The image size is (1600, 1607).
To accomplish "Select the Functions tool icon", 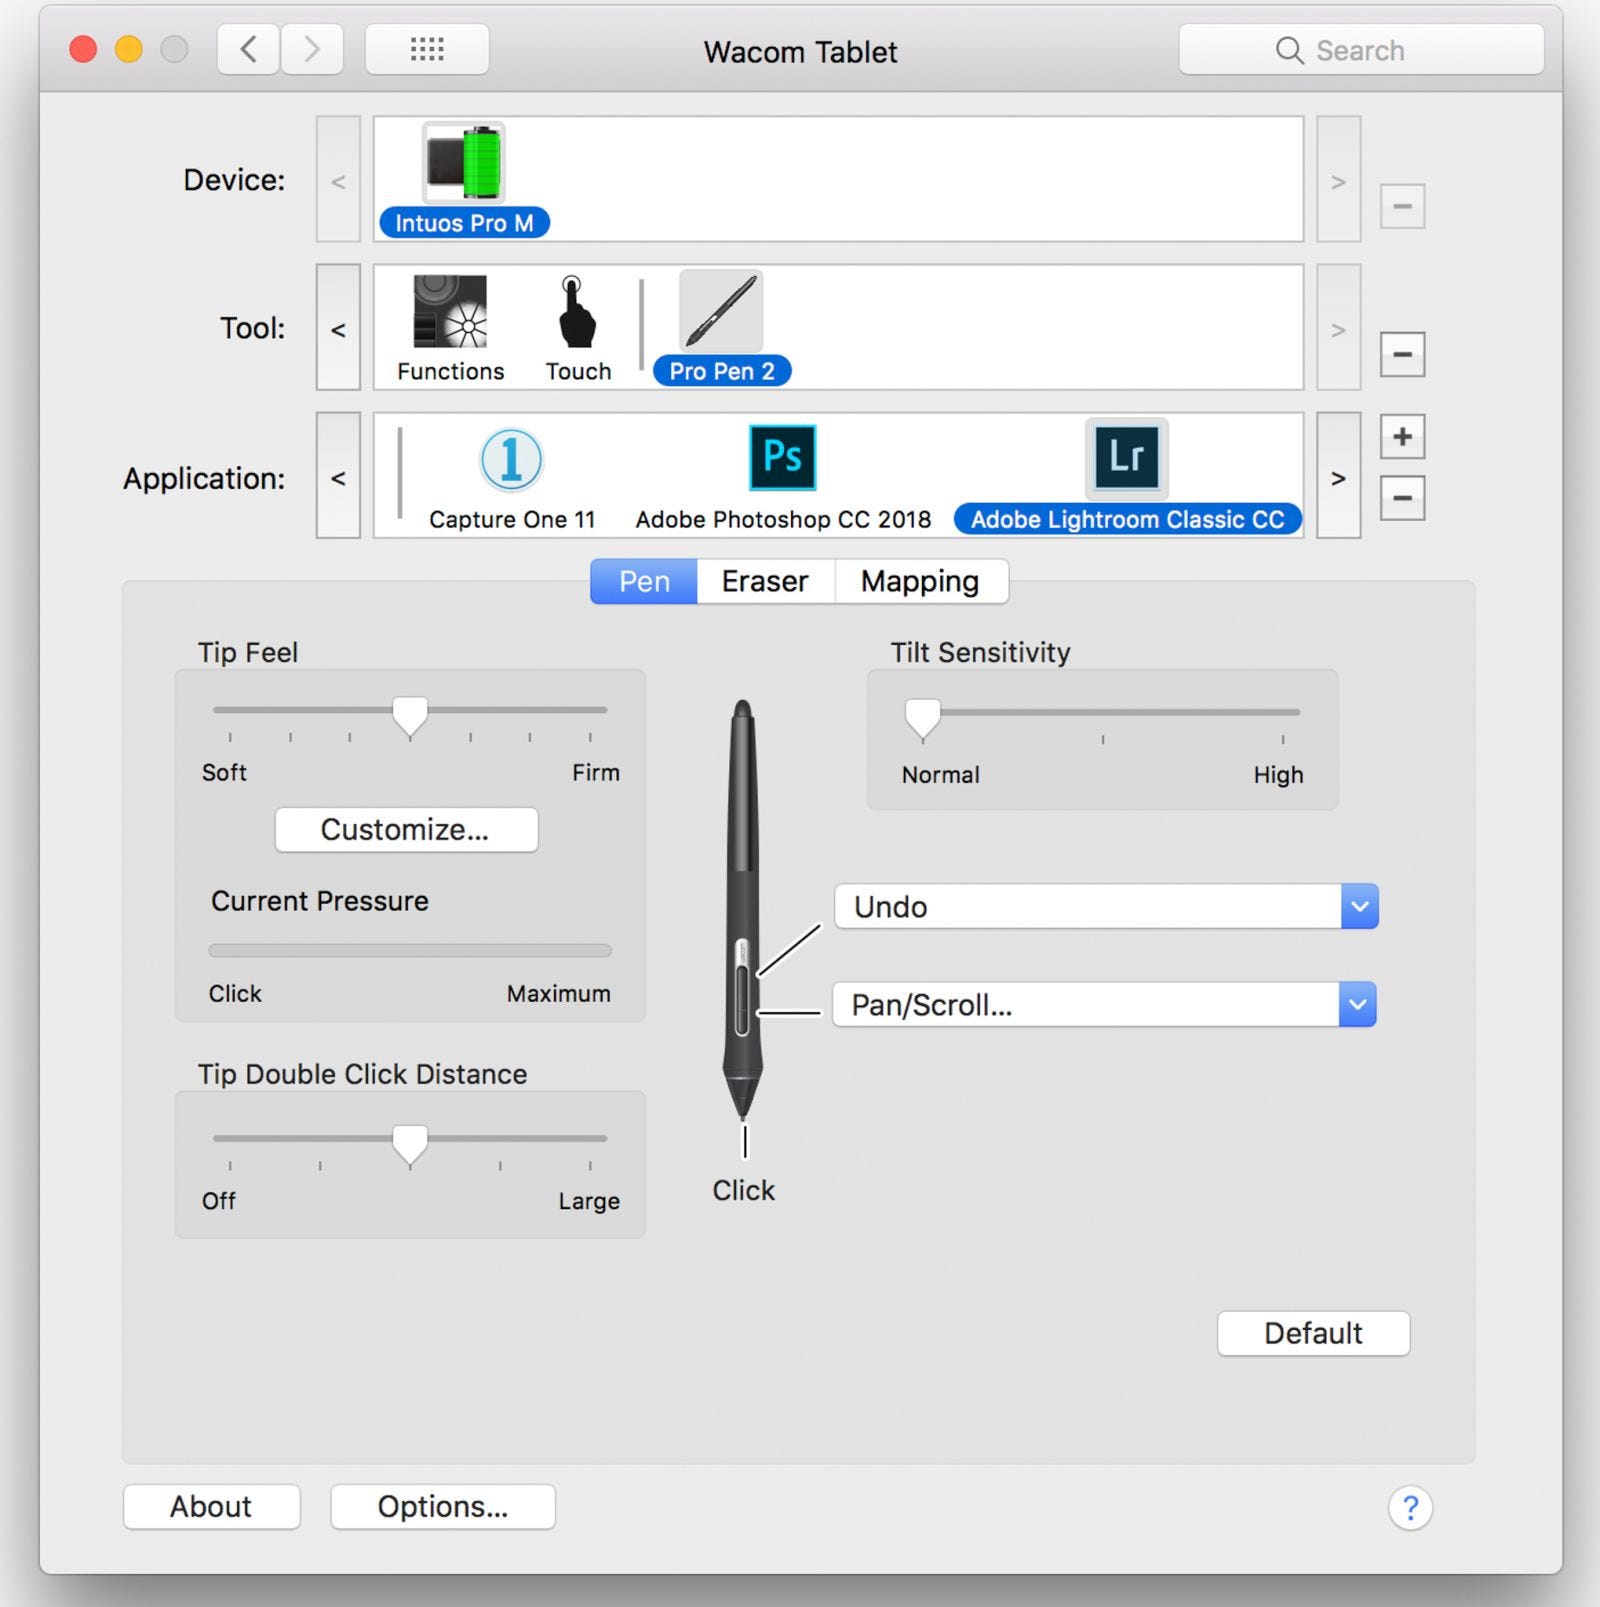I will pyautogui.click(x=450, y=311).
